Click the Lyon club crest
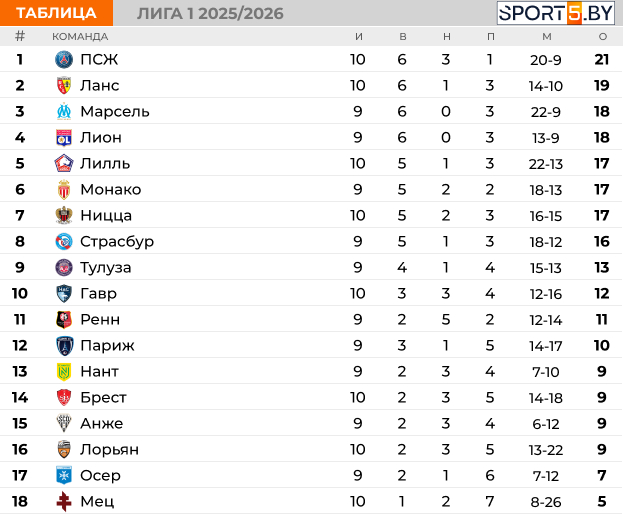The height and width of the screenshot is (514, 623). tap(64, 138)
